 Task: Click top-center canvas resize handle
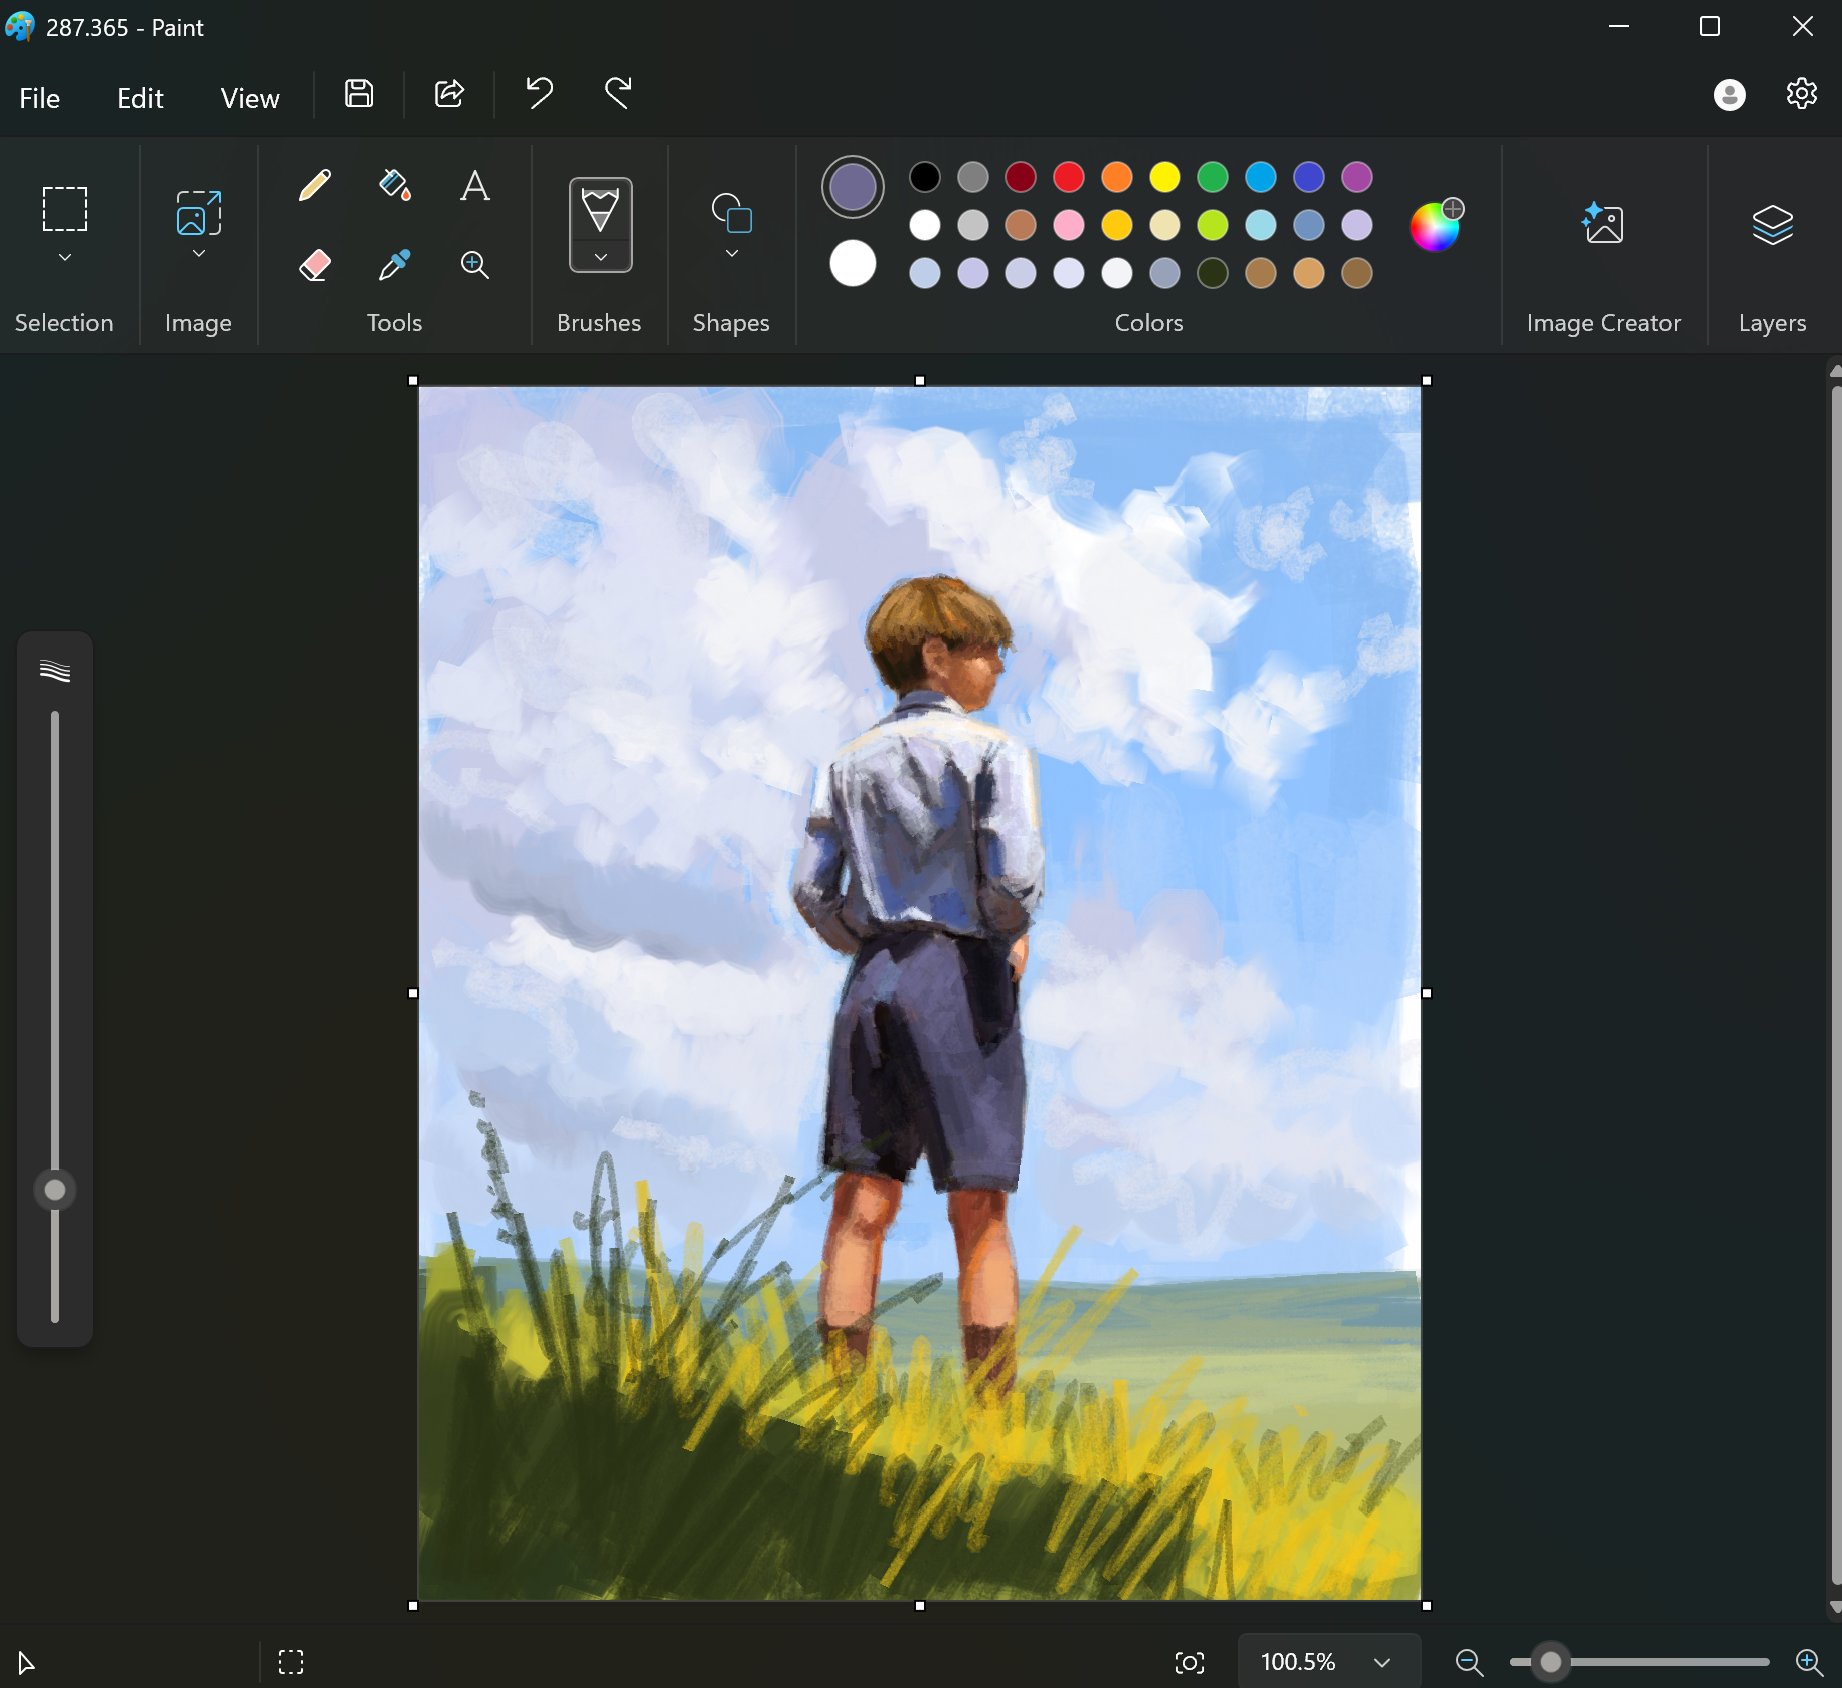point(920,381)
